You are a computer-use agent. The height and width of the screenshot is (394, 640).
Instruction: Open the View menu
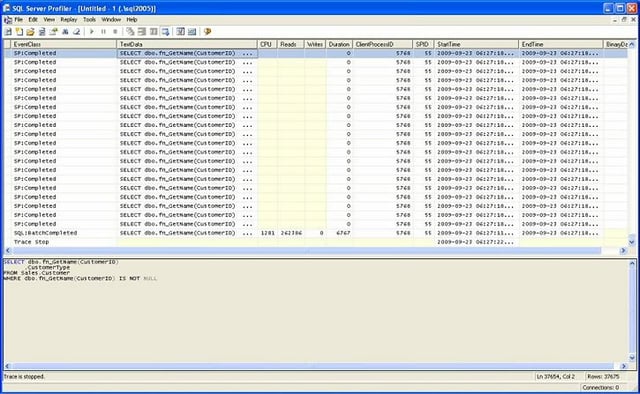49,20
